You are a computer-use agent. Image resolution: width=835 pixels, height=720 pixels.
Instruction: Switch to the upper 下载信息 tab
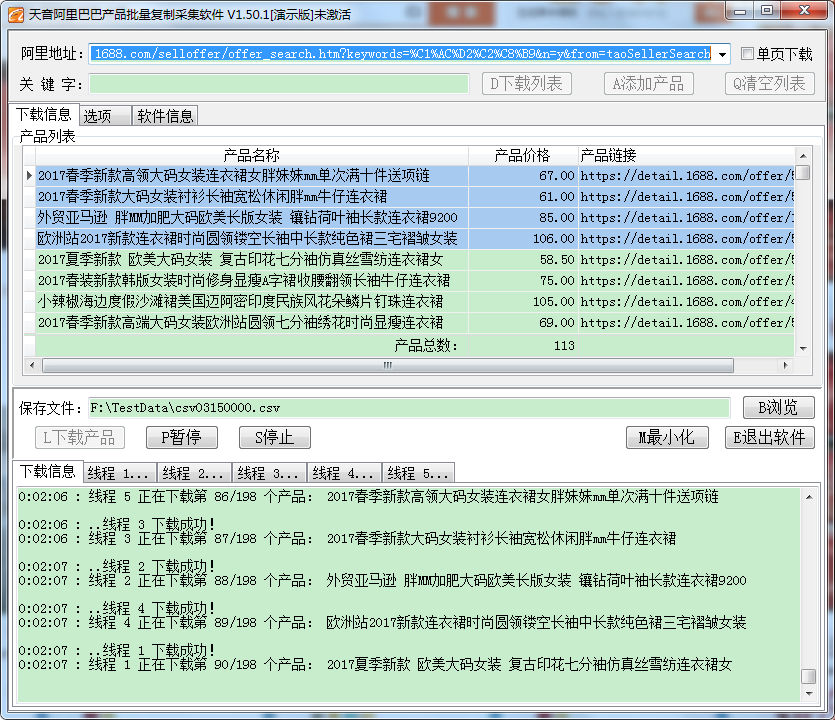tap(44, 114)
